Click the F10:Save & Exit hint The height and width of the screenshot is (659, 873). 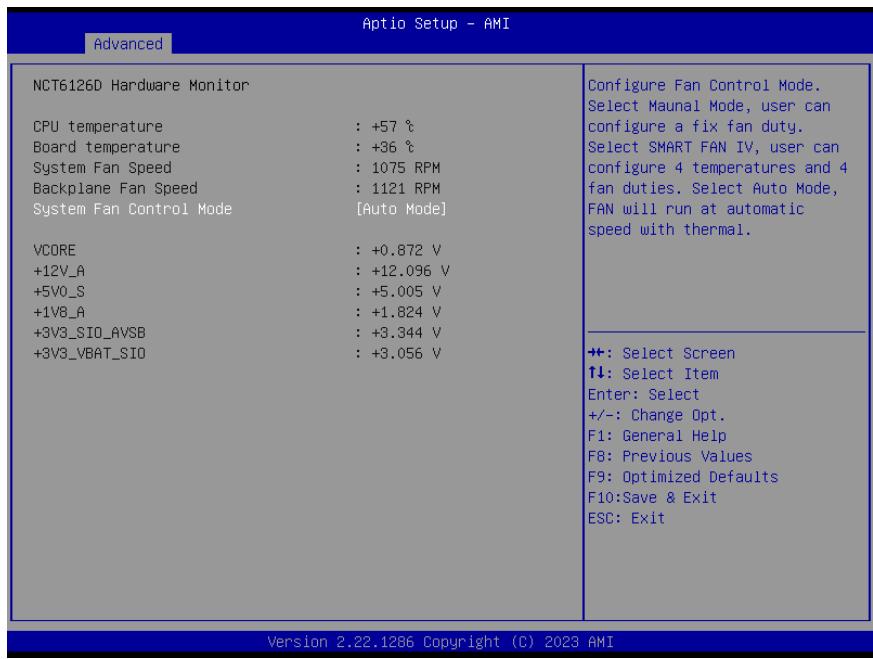coord(653,498)
